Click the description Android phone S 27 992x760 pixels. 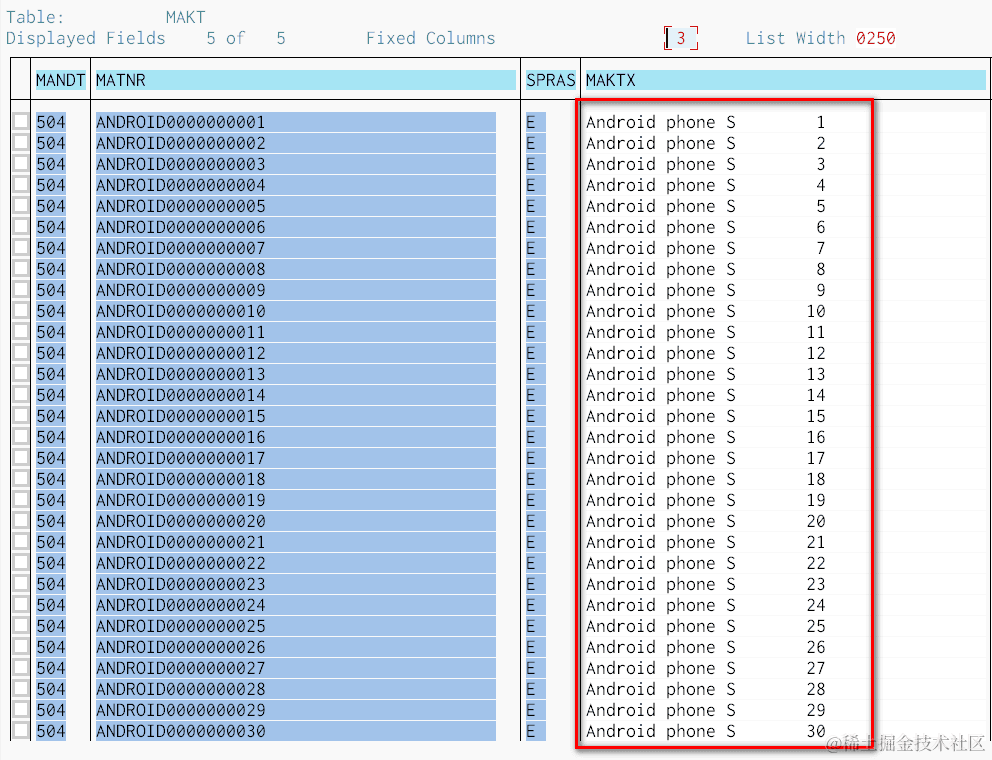(x=705, y=668)
